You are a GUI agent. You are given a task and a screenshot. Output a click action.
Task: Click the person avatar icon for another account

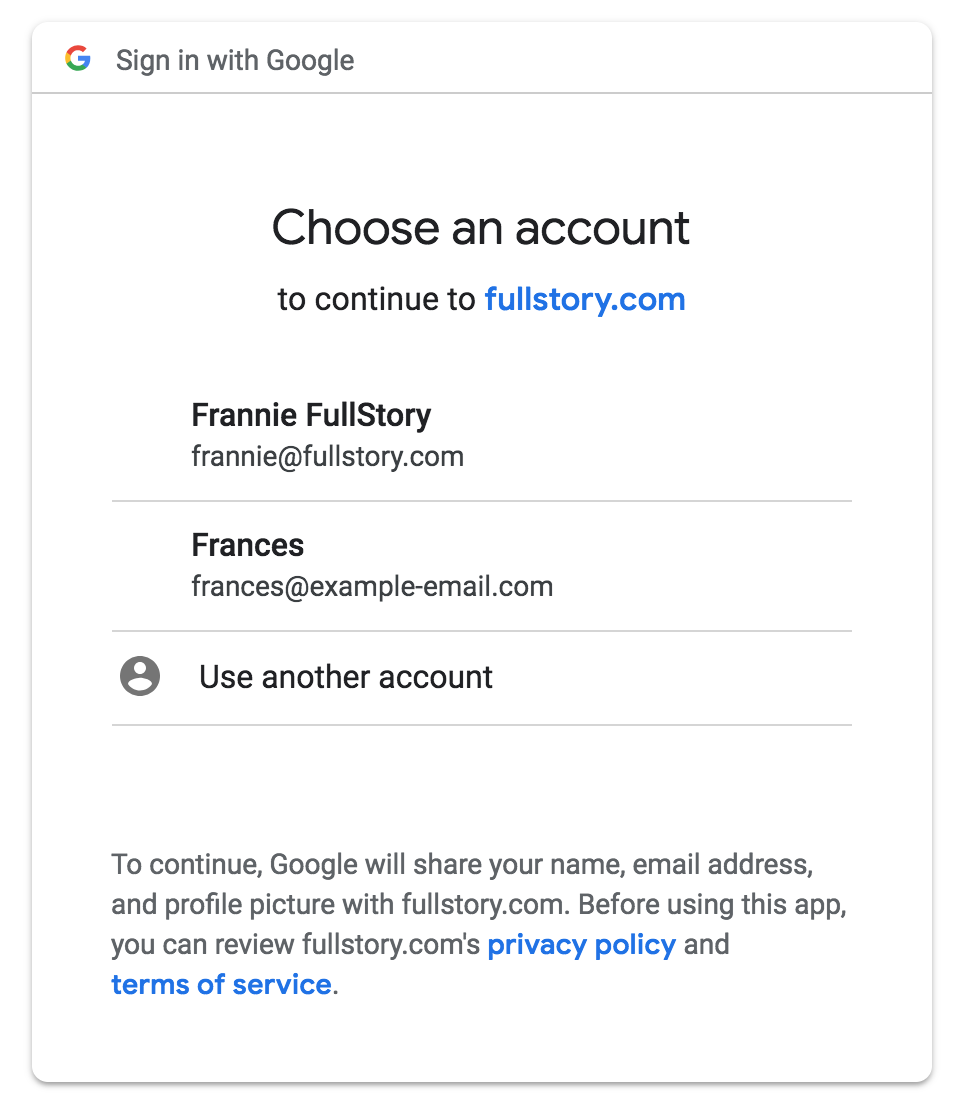[x=139, y=676]
